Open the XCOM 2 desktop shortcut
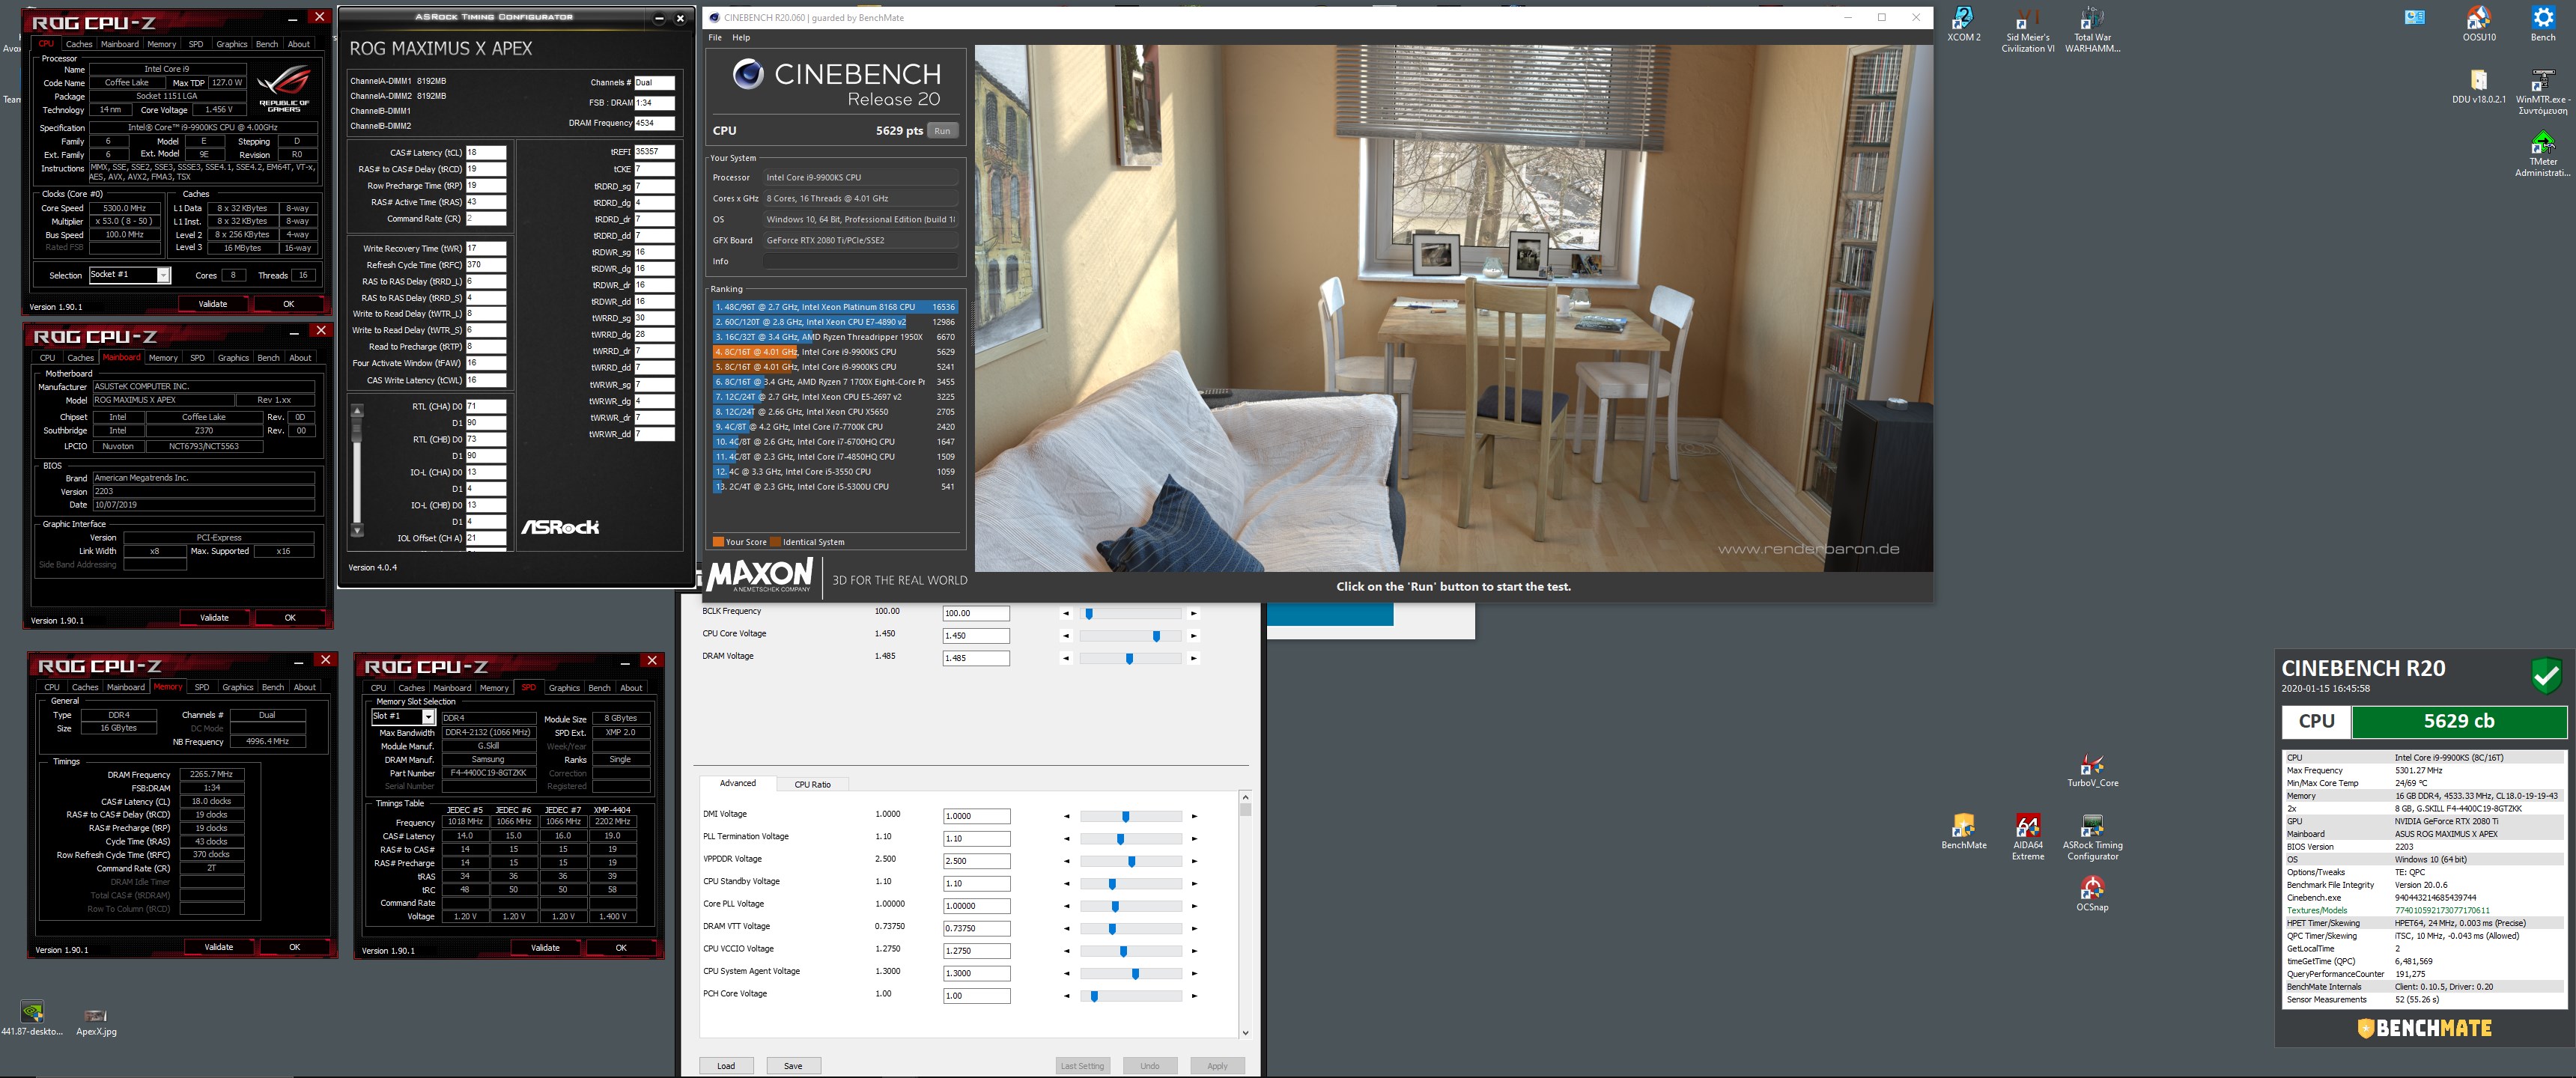Image resolution: width=2576 pixels, height=1078 pixels. pos(1963,24)
